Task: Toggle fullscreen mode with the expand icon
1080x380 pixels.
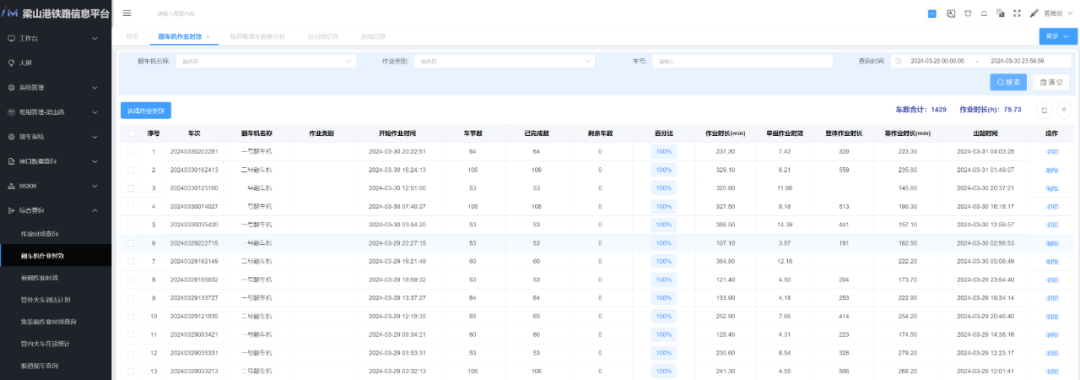Action: (1017, 13)
